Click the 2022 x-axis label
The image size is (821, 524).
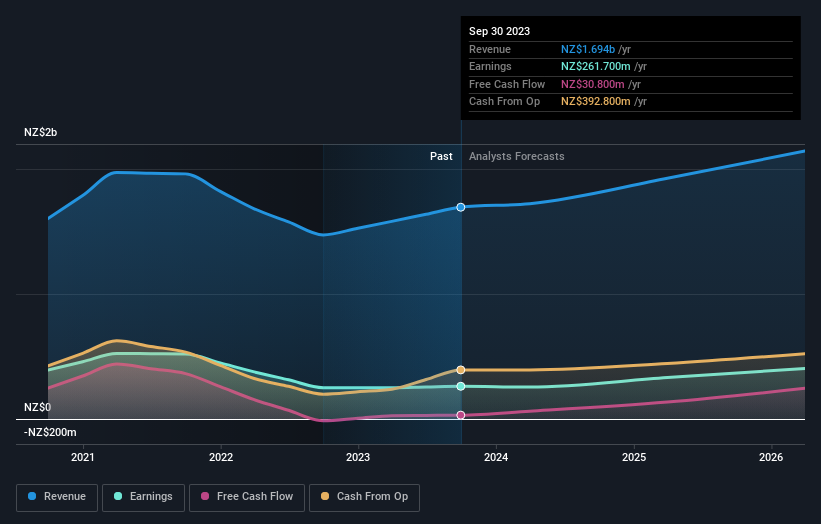point(221,458)
